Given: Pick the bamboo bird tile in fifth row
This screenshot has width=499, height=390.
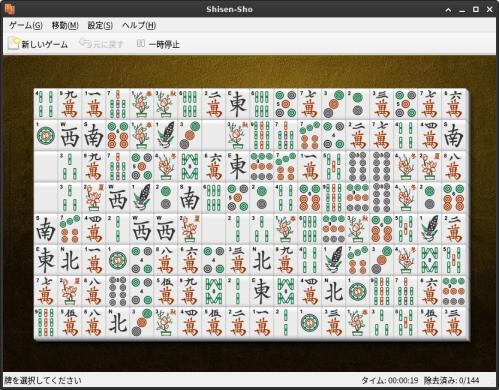Looking at the screenshot, I should (x=430, y=229).
